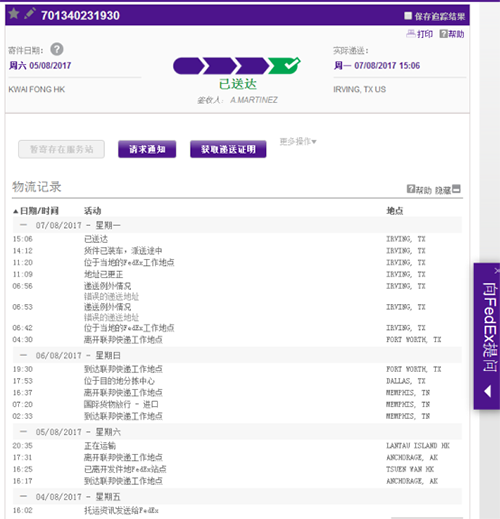Open the 更多操作 dropdown
This screenshot has width=500, height=519.
coord(298,142)
